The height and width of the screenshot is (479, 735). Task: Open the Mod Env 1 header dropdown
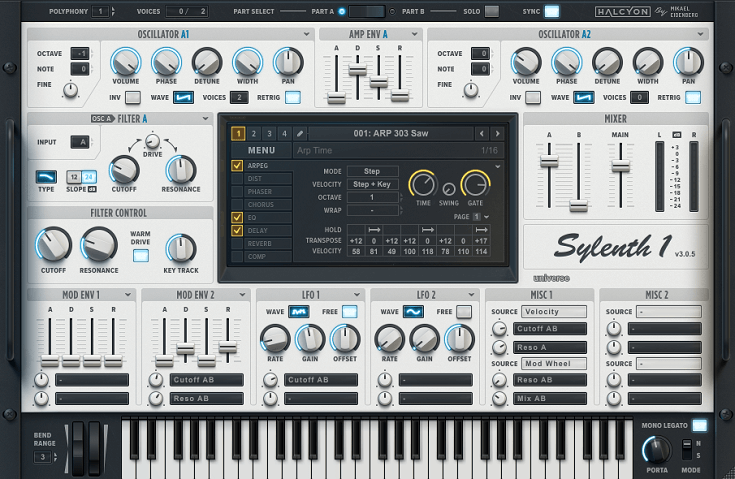click(x=128, y=295)
